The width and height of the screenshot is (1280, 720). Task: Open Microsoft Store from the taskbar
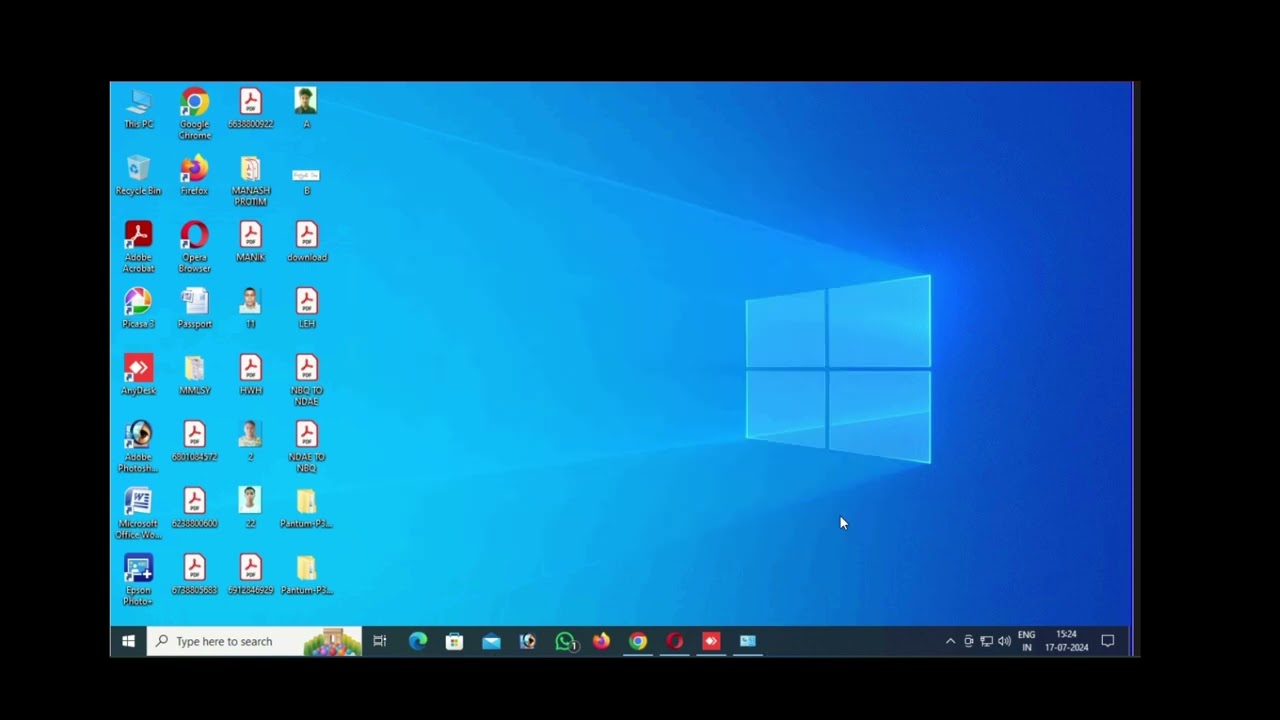(x=454, y=641)
